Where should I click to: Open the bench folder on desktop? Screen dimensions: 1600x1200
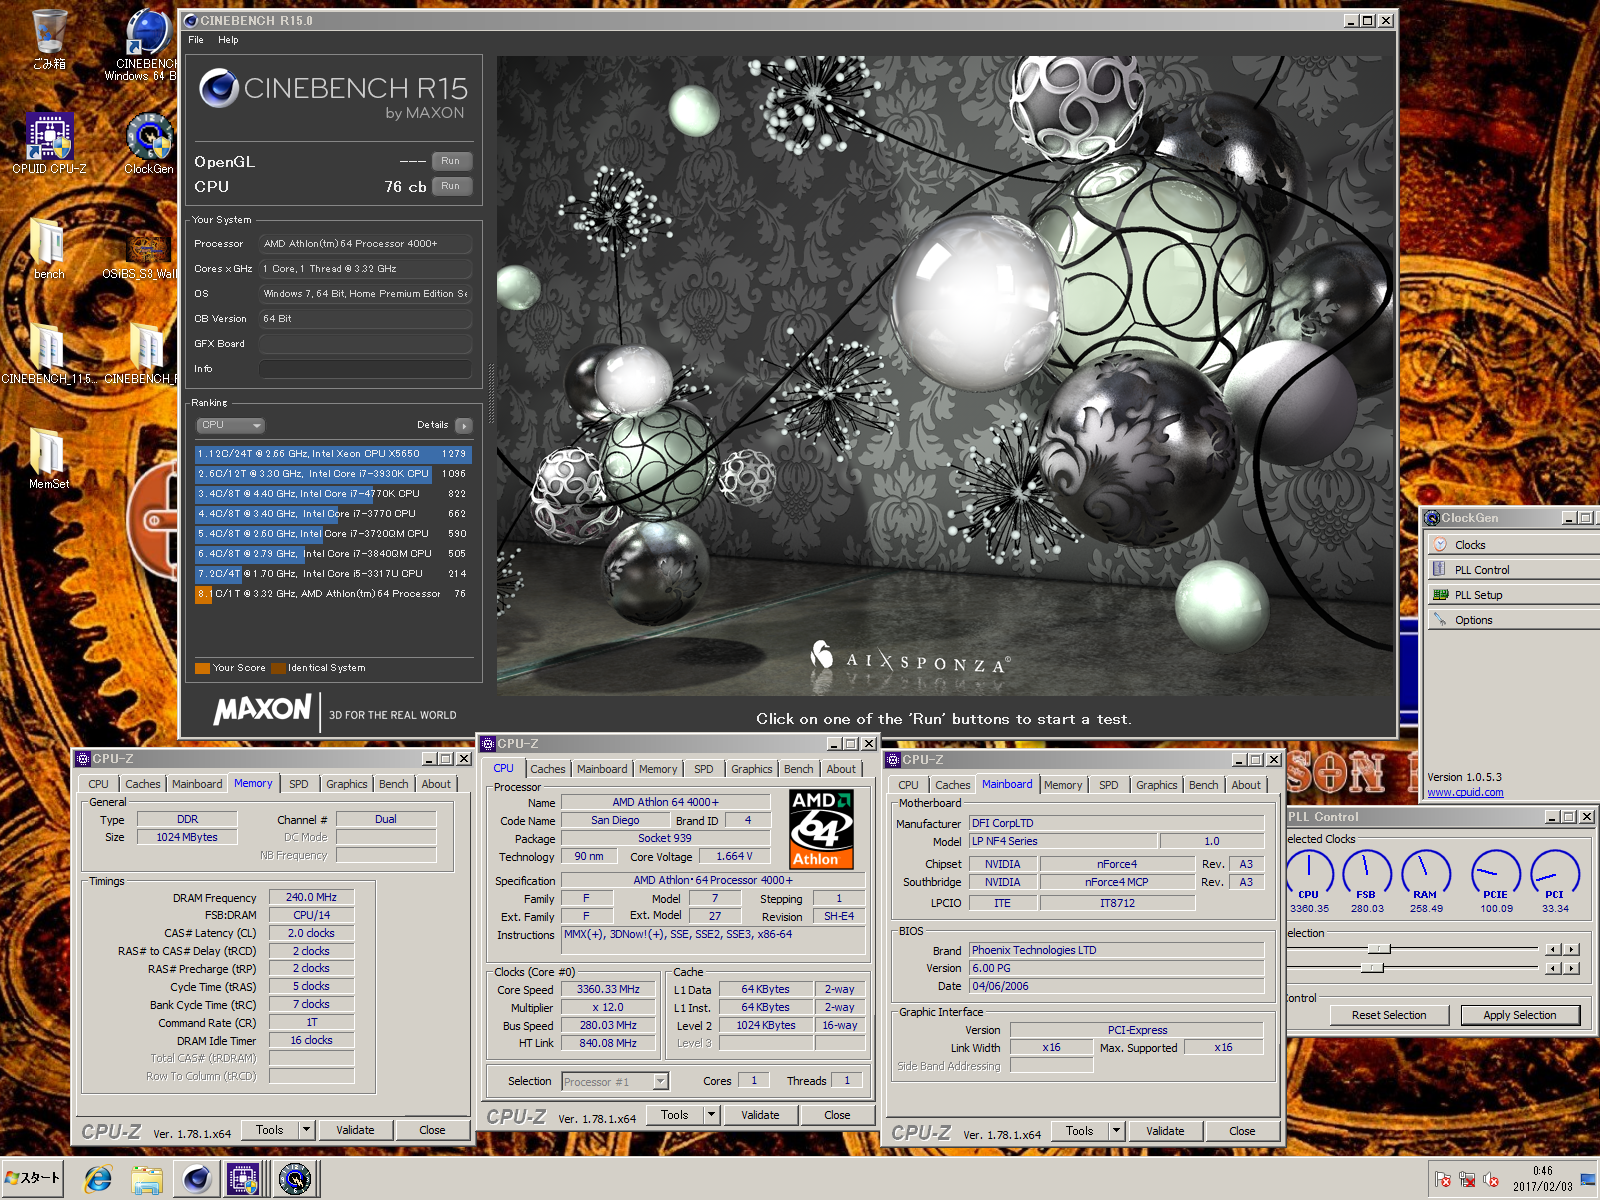(49, 248)
